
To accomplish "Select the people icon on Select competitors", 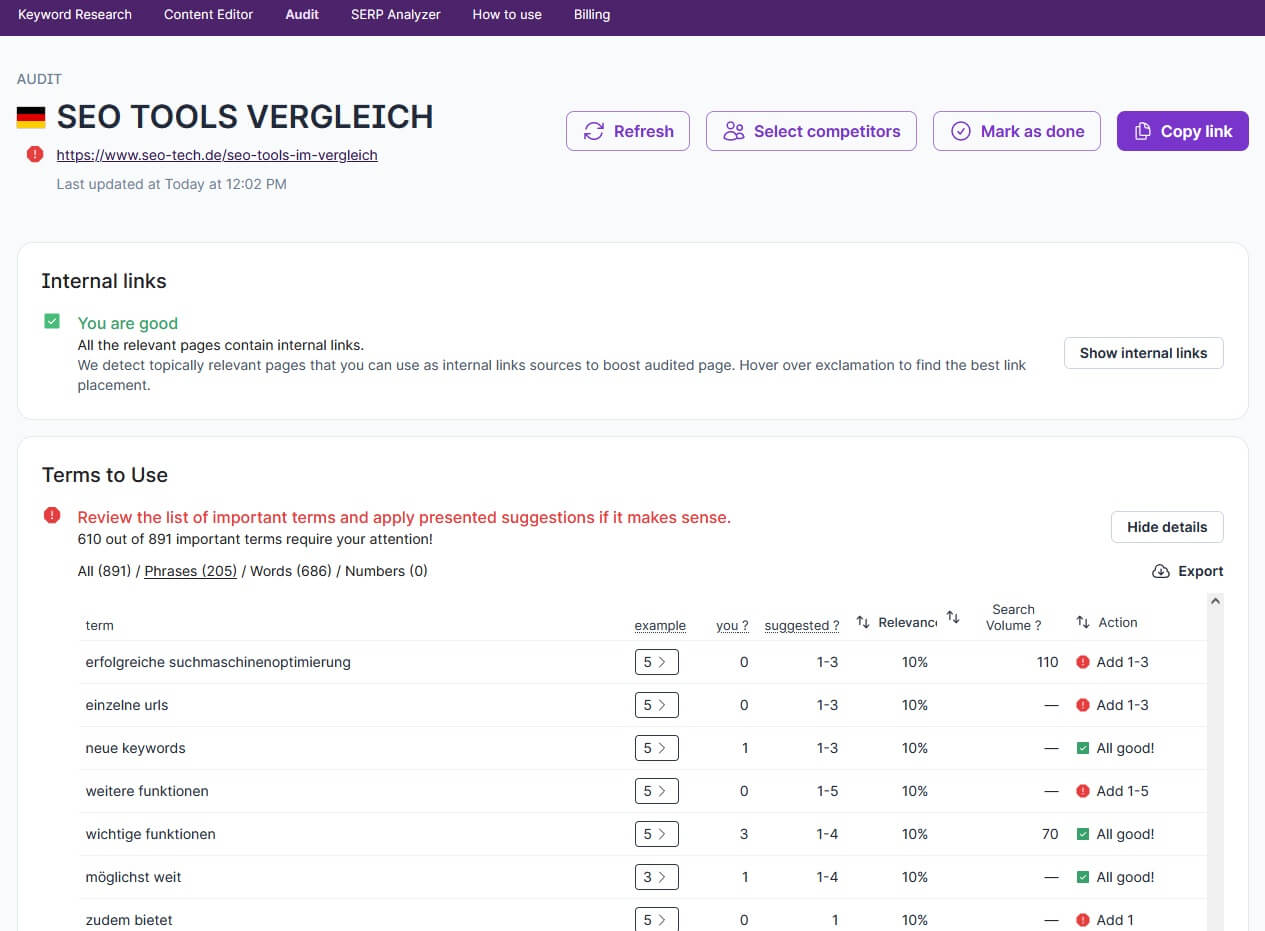I will coord(735,131).
